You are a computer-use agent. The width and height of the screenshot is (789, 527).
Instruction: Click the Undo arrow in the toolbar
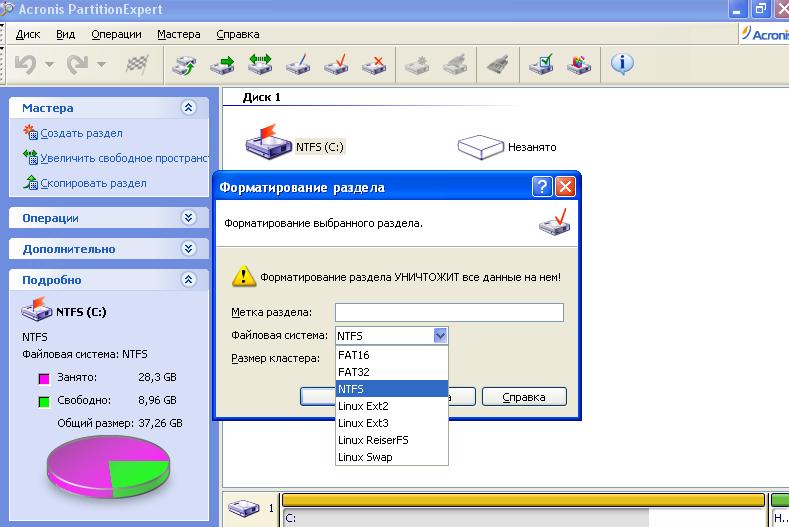(x=25, y=64)
